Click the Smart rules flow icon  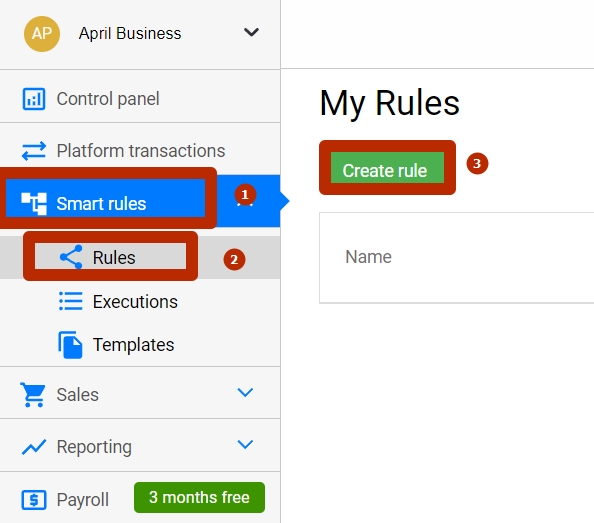pyautogui.click(x=34, y=203)
